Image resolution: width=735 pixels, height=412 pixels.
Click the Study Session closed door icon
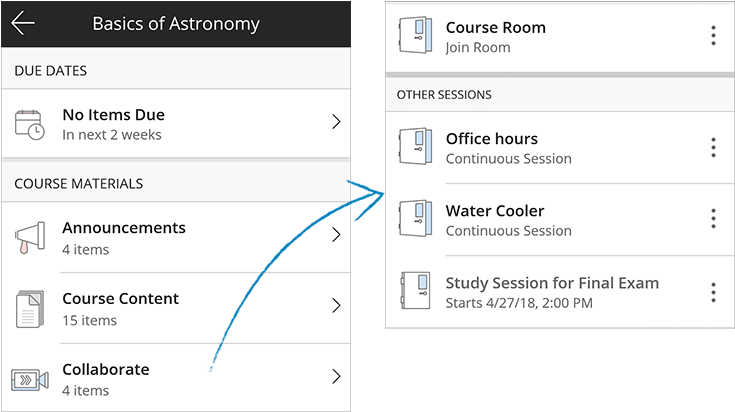pyautogui.click(x=414, y=291)
